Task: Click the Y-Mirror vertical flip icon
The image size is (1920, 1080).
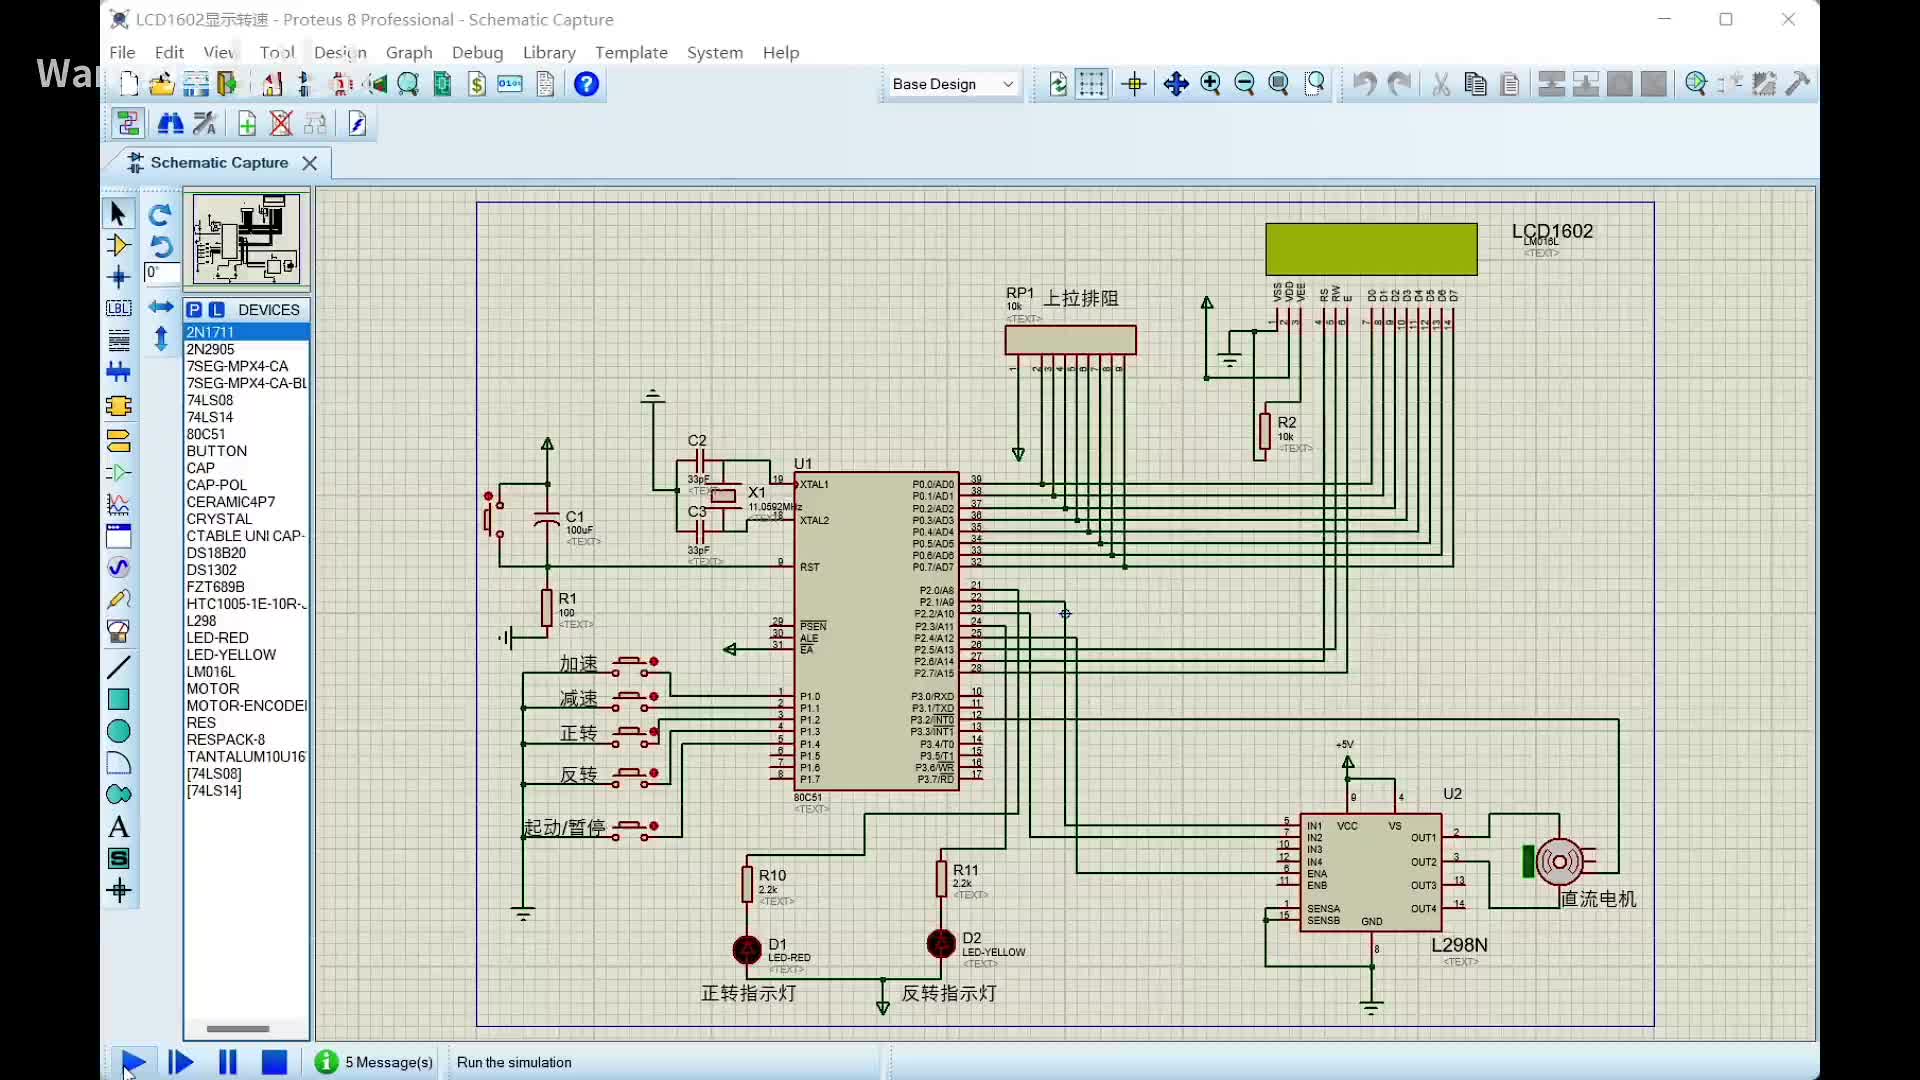Action: pyautogui.click(x=160, y=339)
